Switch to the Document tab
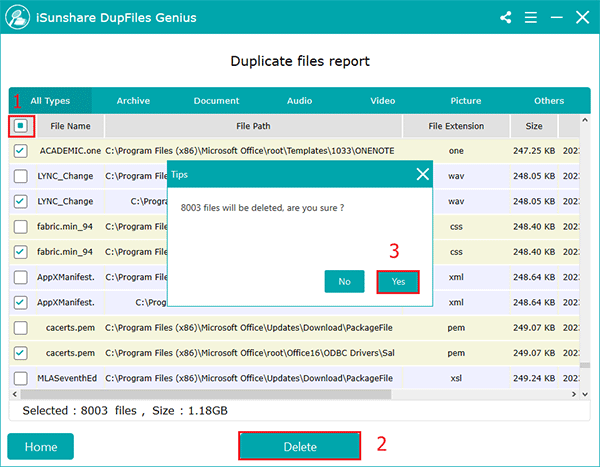 pos(216,101)
